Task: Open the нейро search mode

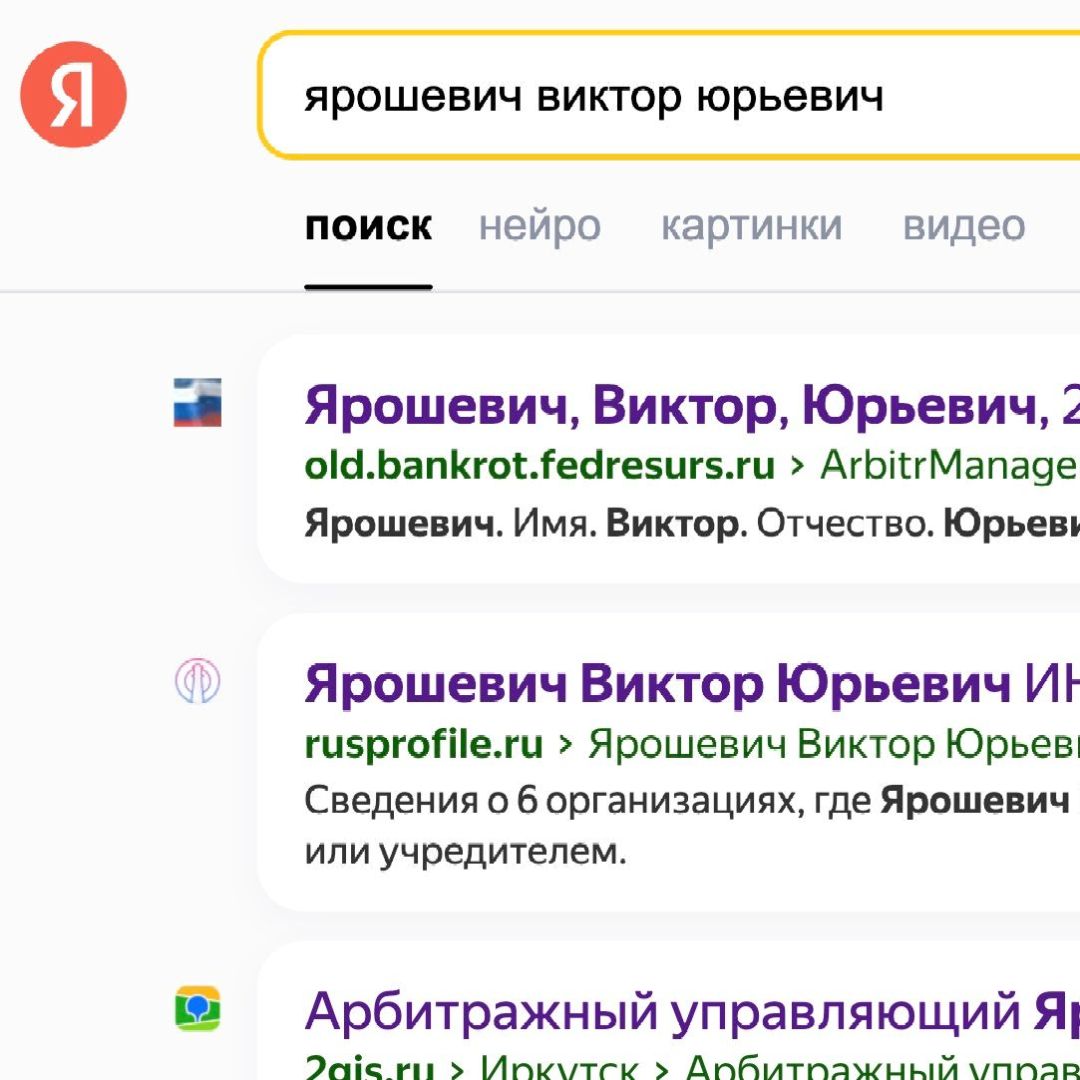Action: 540,226
